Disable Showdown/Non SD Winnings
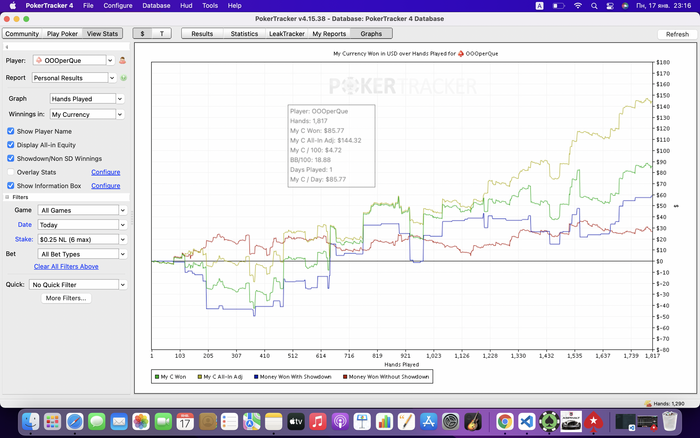700x438 pixels. 11,158
